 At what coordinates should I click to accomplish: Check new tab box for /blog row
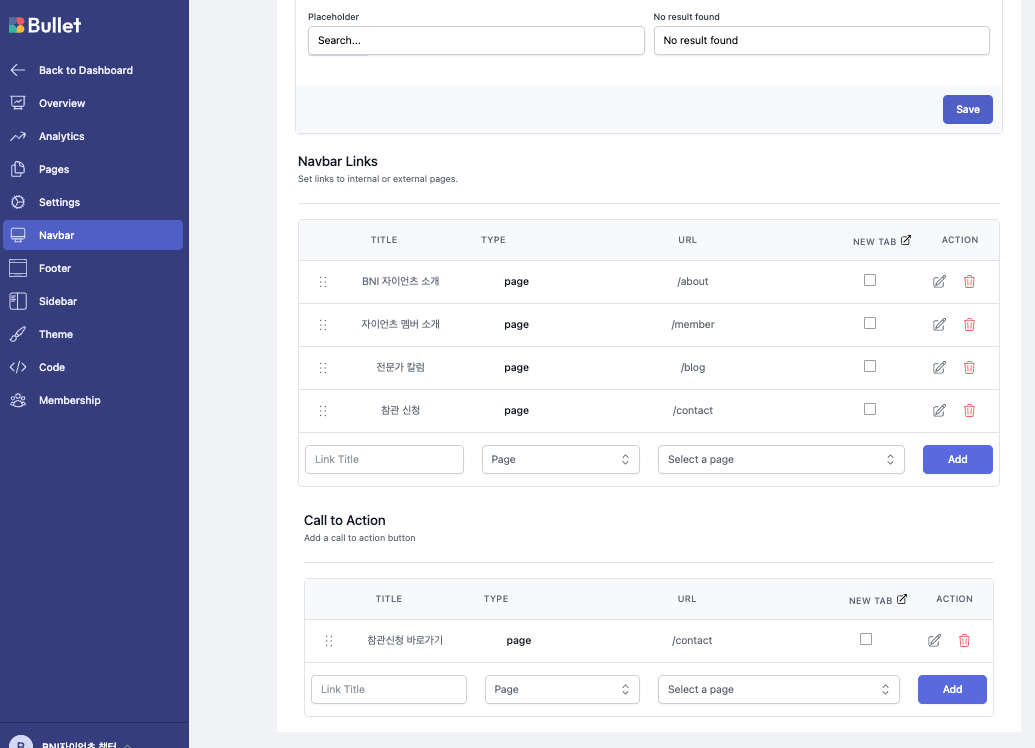coord(870,366)
